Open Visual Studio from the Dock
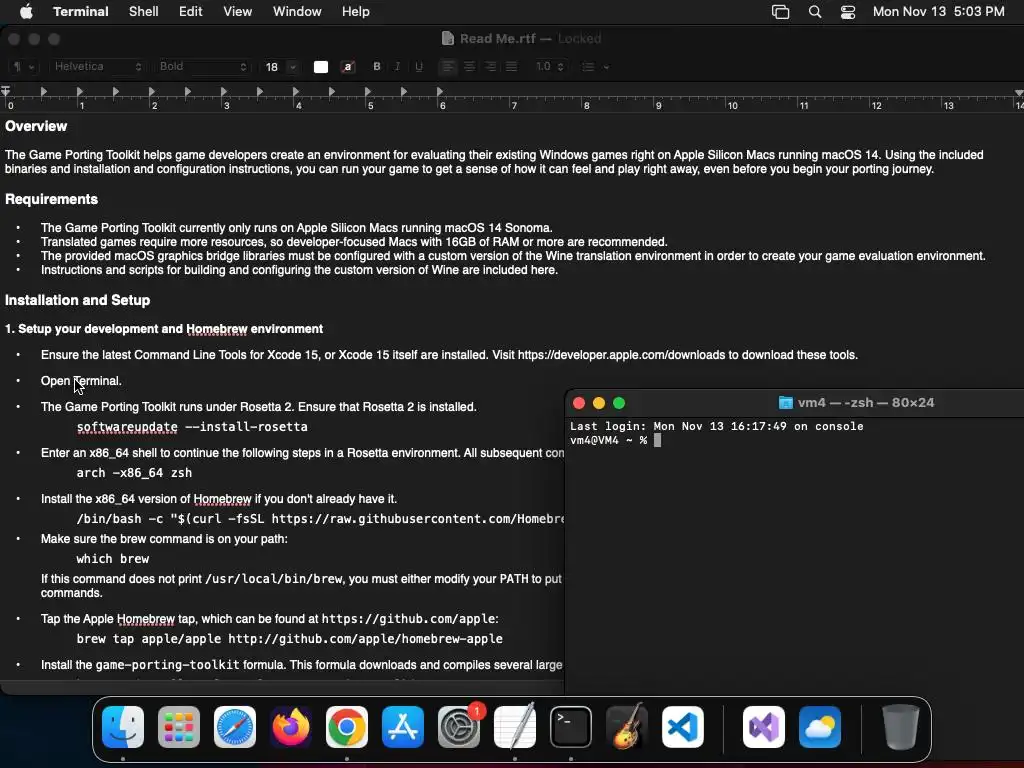Screen dimensions: 1024x768 pyautogui.click(x=764, y=727)
